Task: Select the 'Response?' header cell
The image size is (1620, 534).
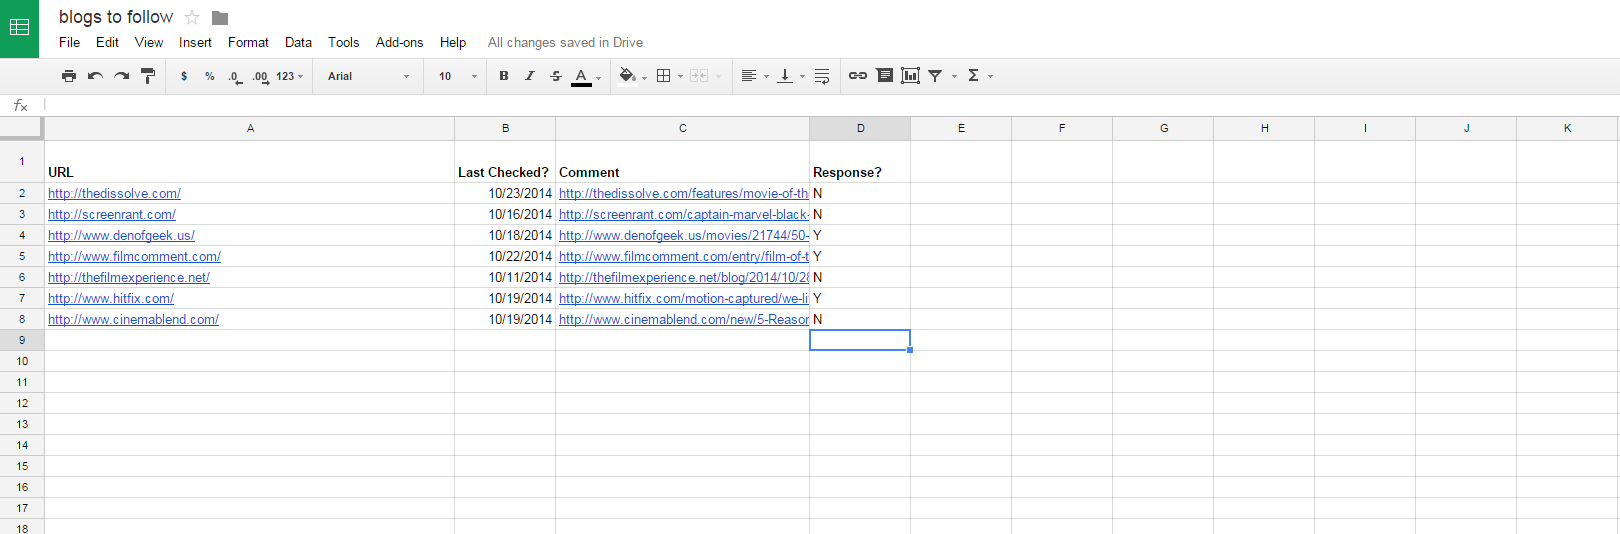Action: 860,162
